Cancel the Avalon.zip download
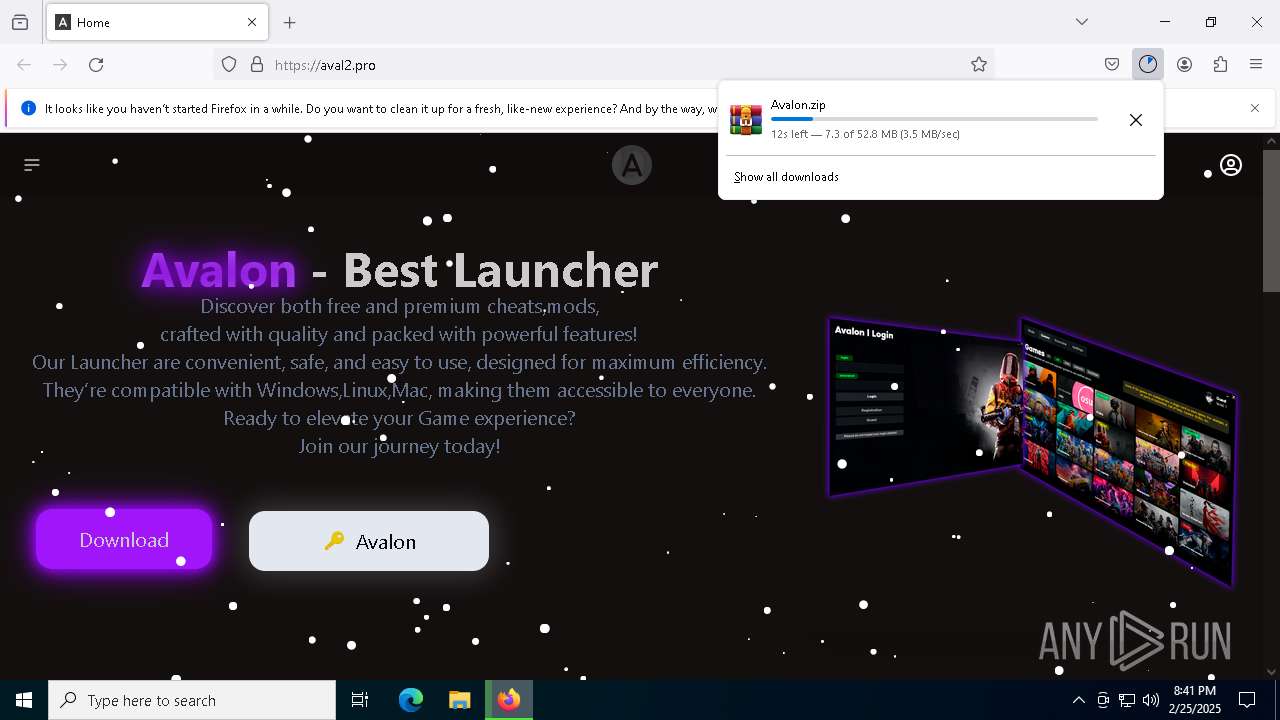Image resolution: width=1280 pixels, height=720 pixels. [x=1136, y=120]
